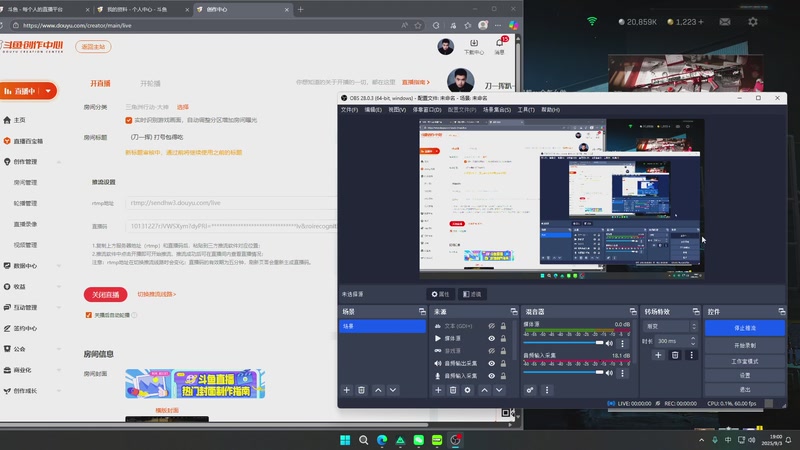Delete the selected scene with the trash icon
This screenshot has height=450, width=800.
coord(361,390)
